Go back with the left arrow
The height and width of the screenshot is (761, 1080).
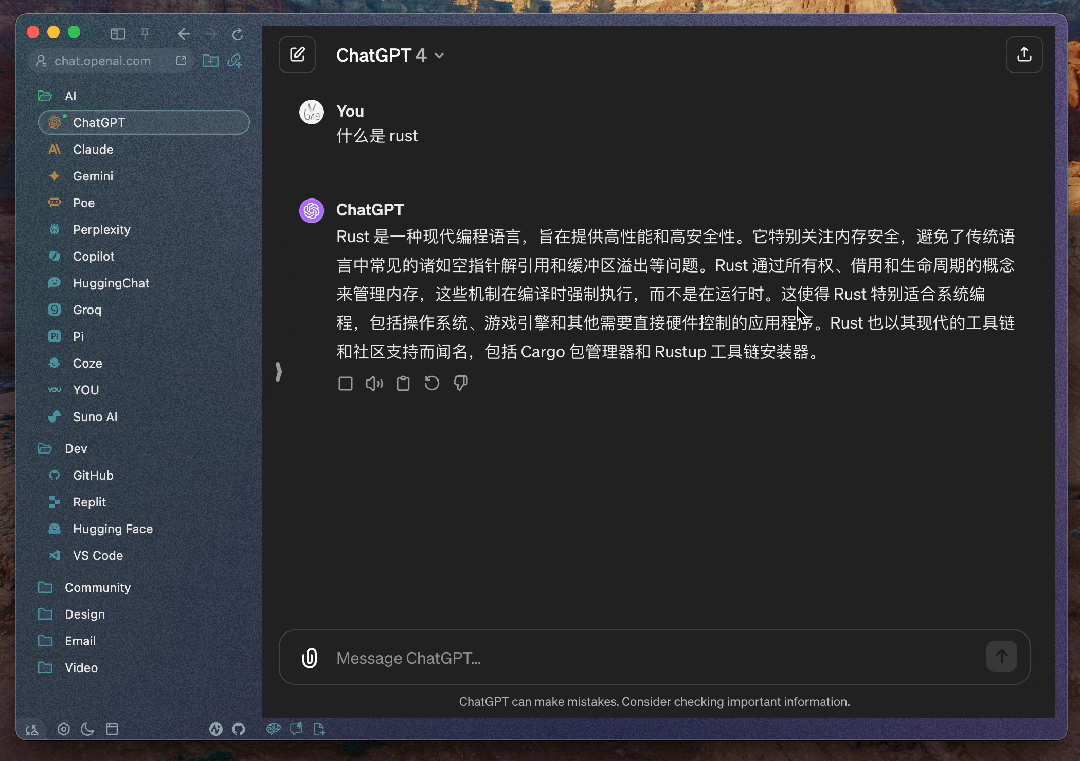click(x=183, y=34)
